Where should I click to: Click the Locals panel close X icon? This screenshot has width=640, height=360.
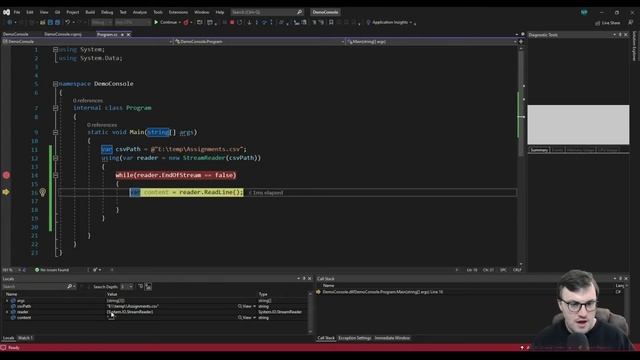309,279
